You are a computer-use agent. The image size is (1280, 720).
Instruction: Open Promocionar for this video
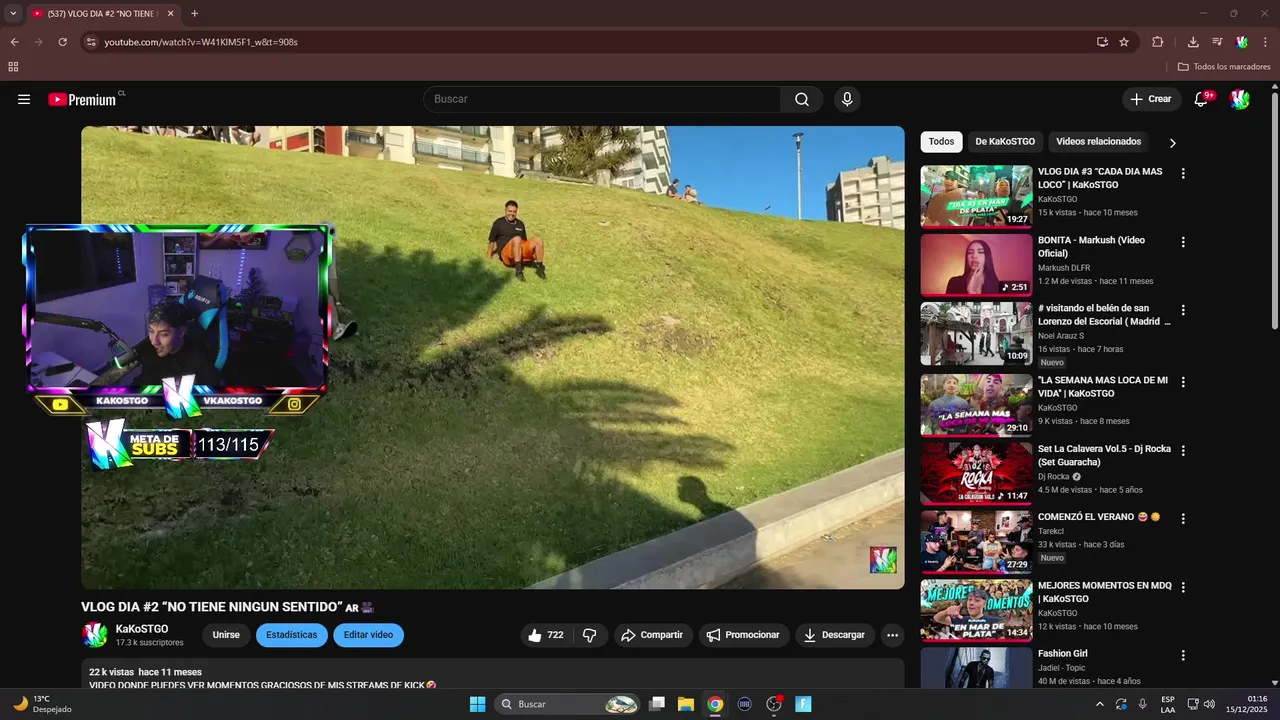pos(743,635)
